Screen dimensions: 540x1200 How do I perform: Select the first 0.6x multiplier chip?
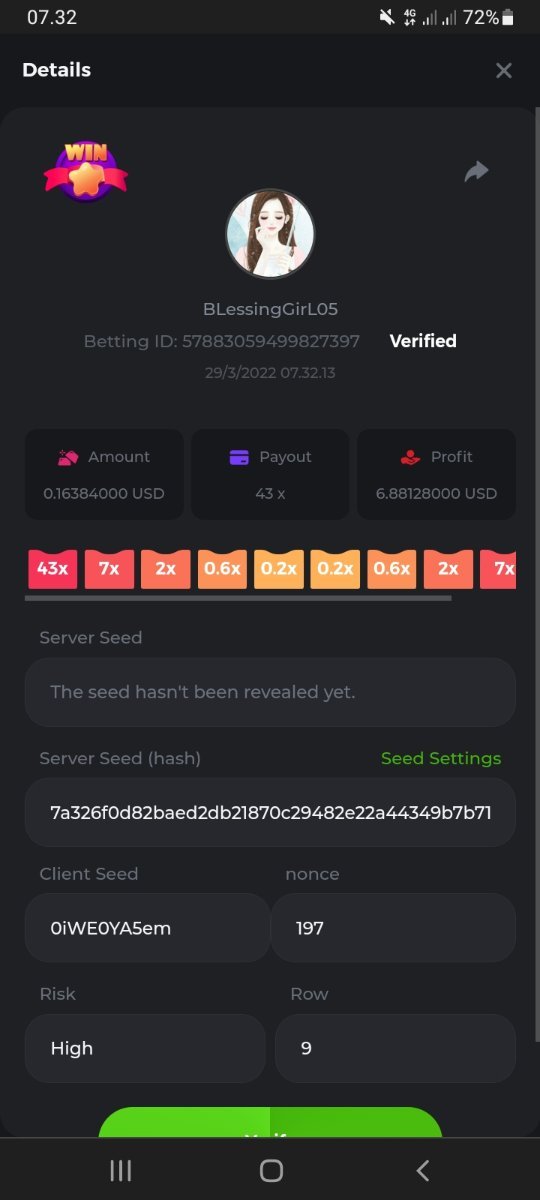(222, 568)
